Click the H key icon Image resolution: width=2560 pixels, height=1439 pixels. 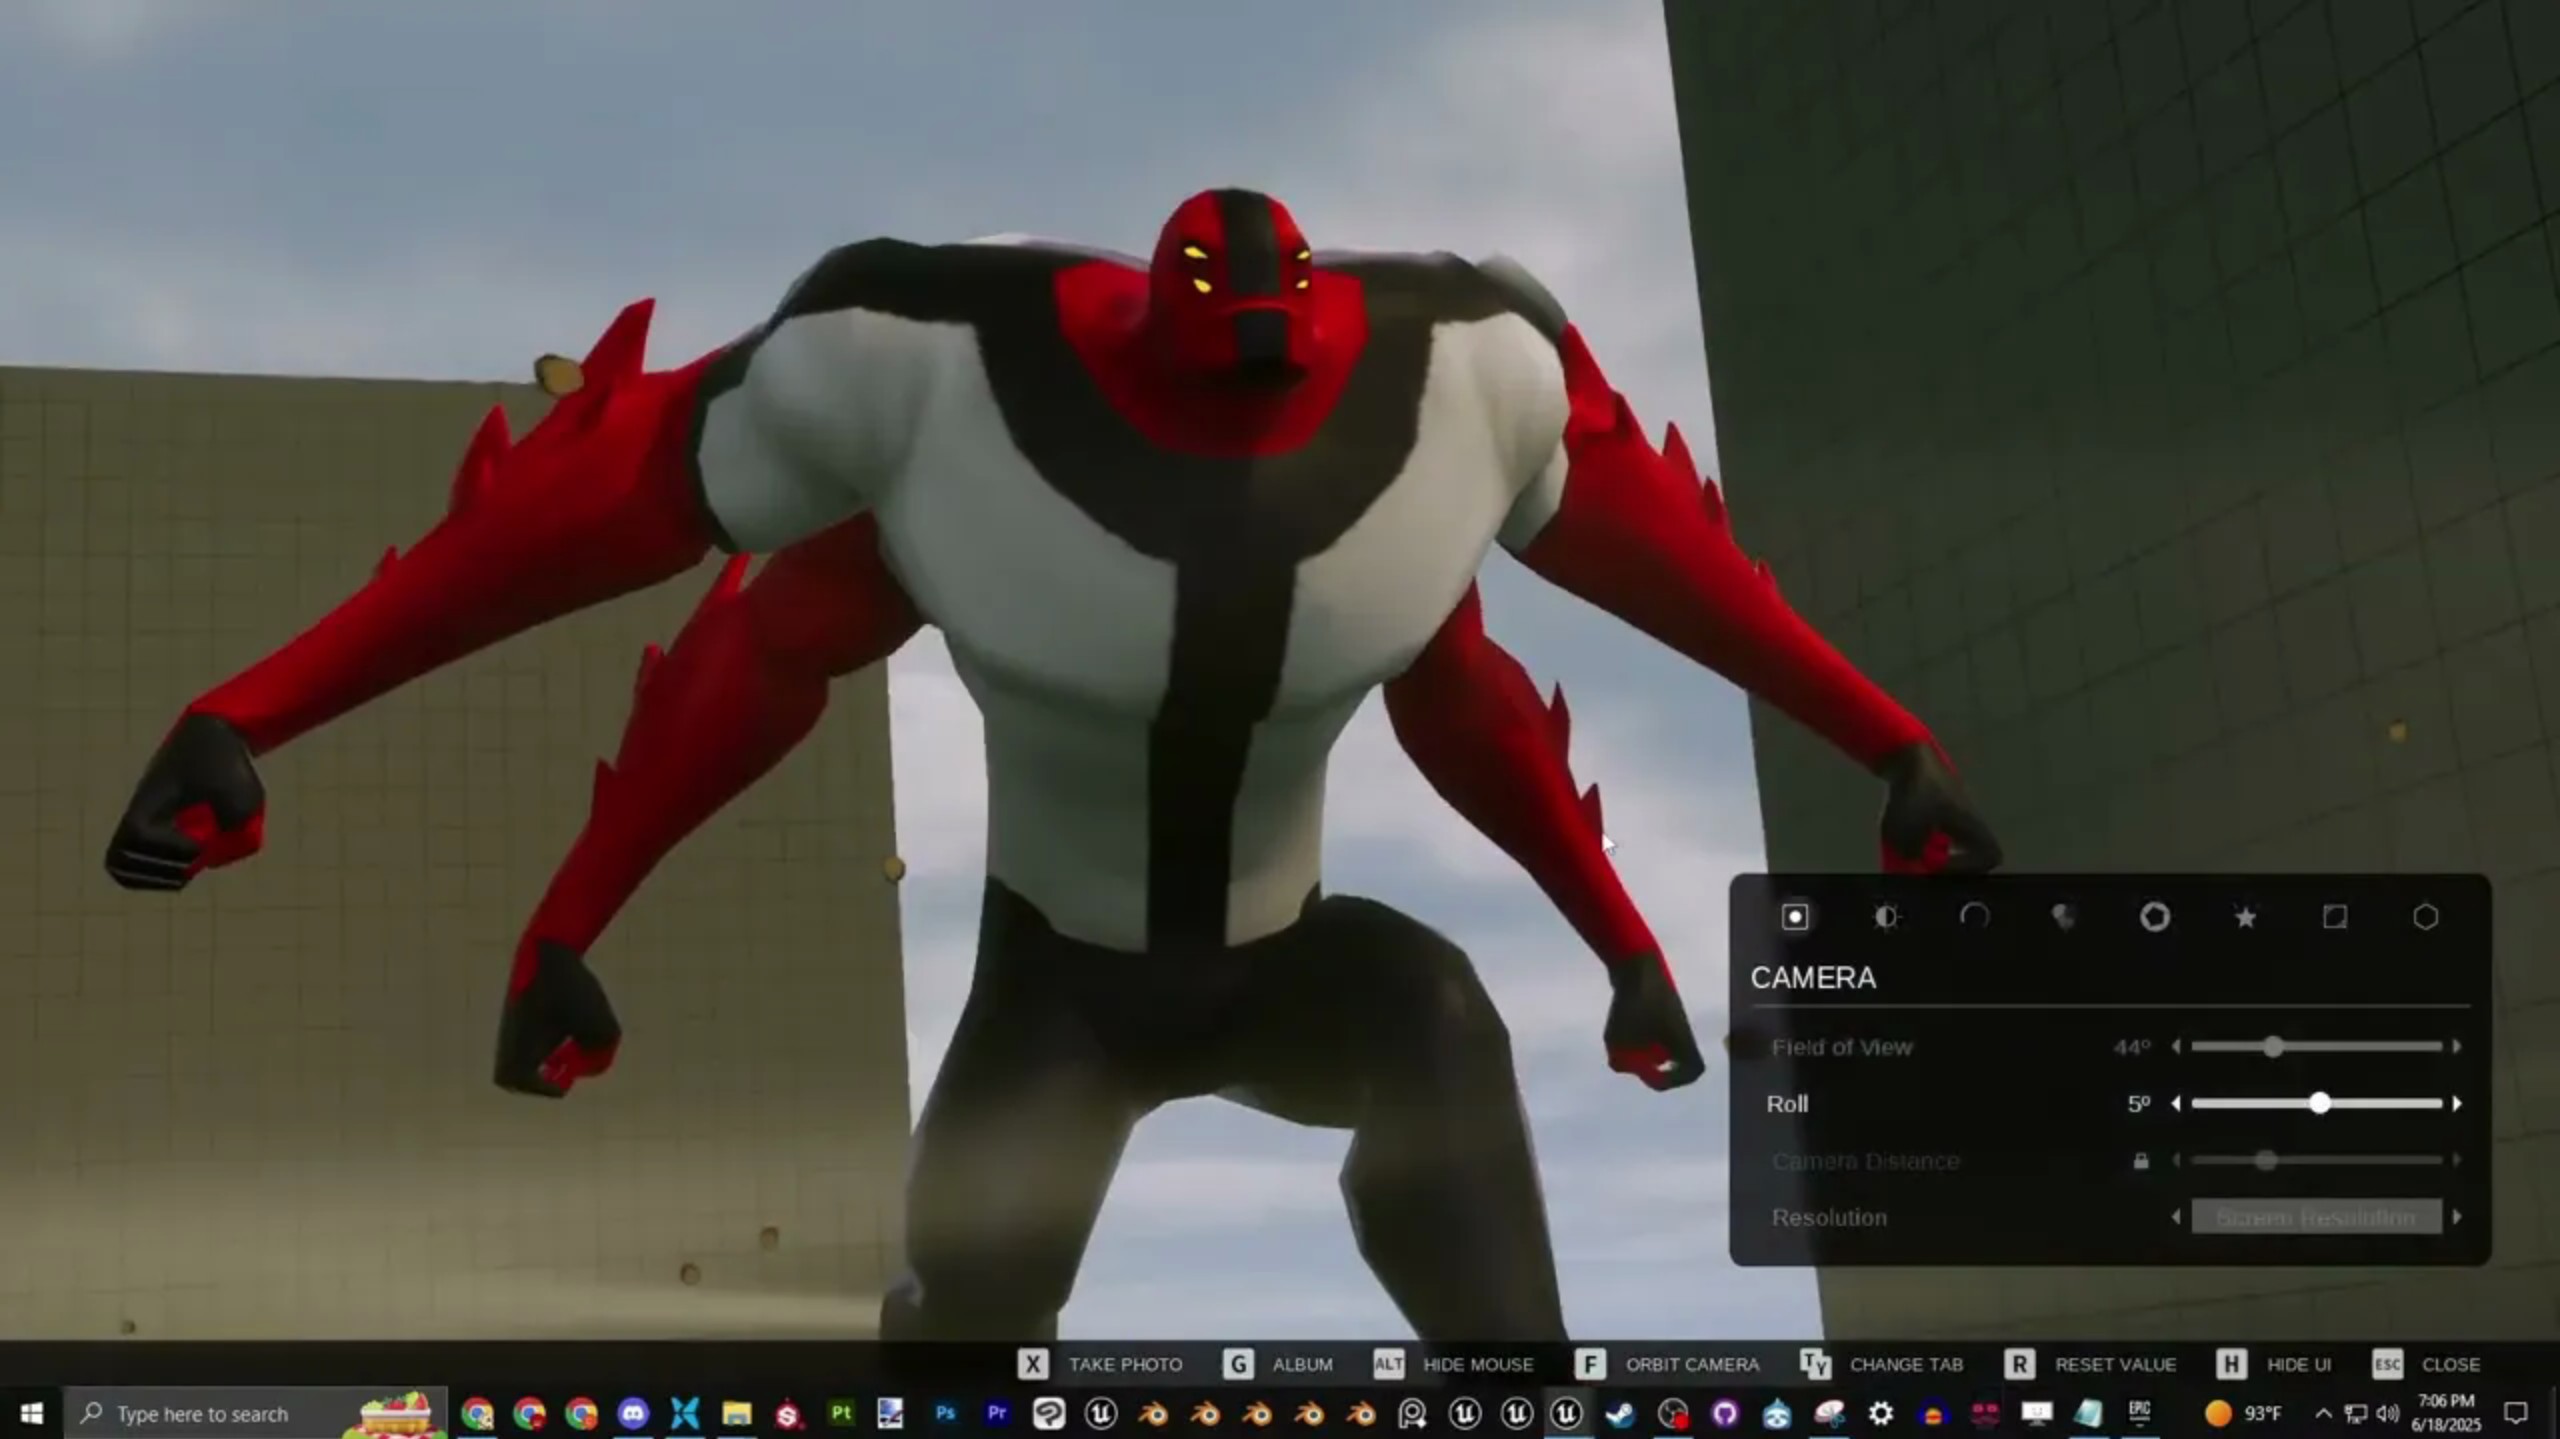[x=2231, y=1365]
